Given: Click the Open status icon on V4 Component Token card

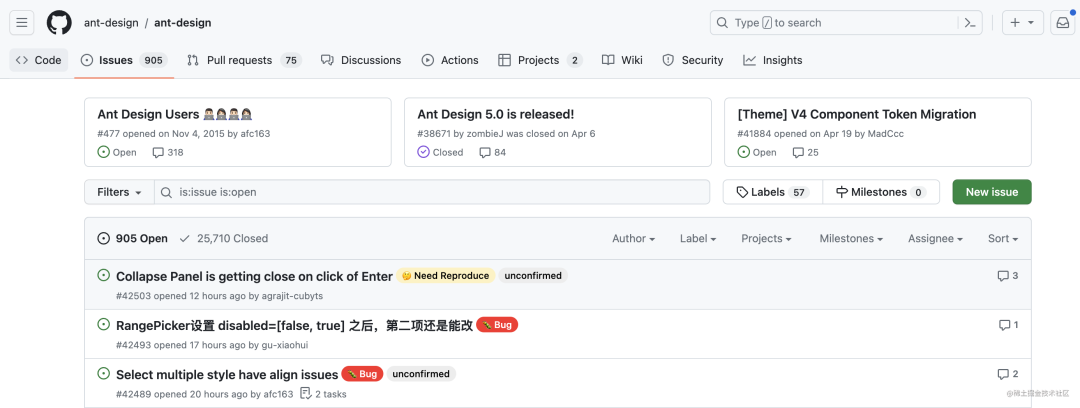Looking at the screenshot, I should coord(743,152).
